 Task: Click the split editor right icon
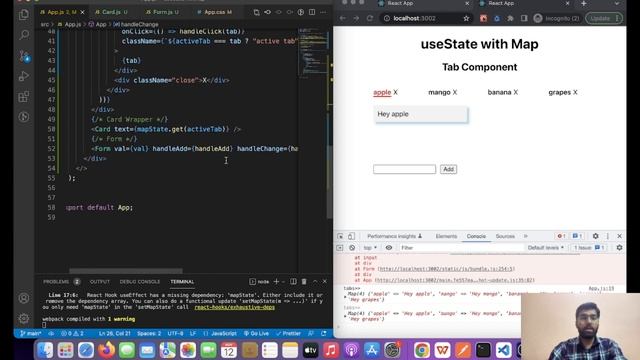point(312,12)
